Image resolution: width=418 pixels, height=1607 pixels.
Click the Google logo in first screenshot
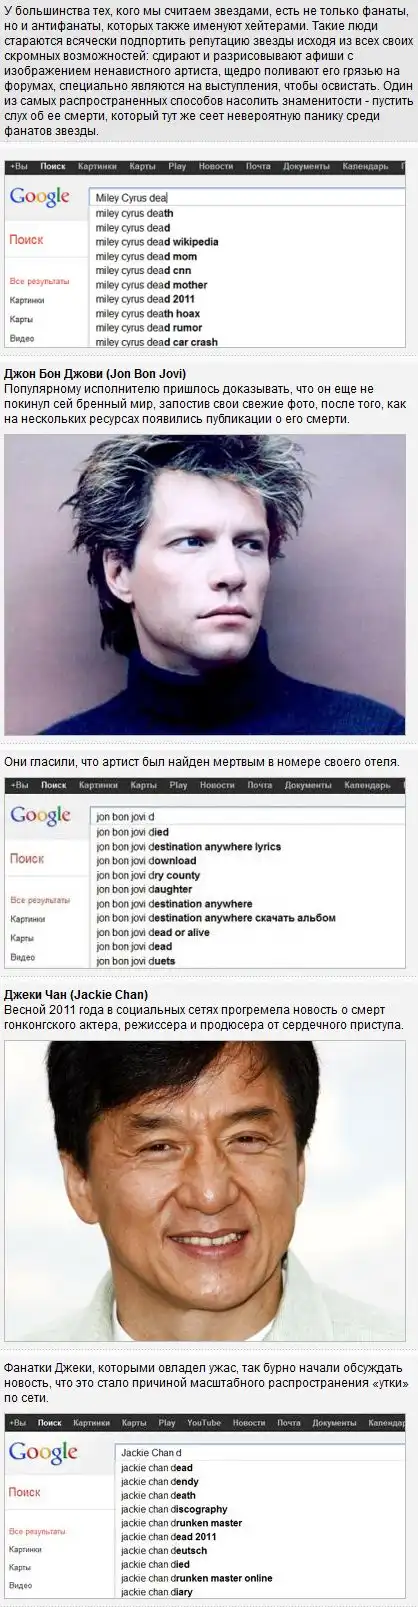click(39, 197)
